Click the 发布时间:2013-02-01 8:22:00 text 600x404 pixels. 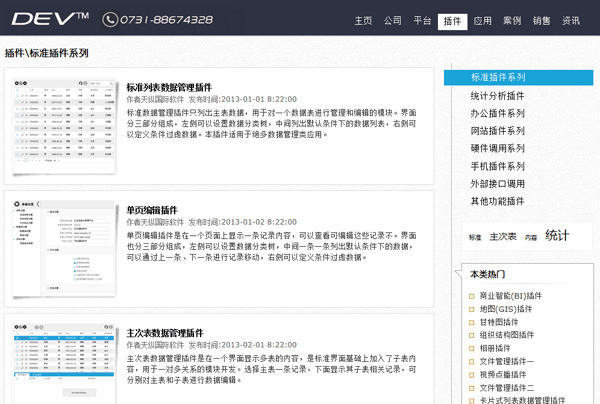coord(243,345)
